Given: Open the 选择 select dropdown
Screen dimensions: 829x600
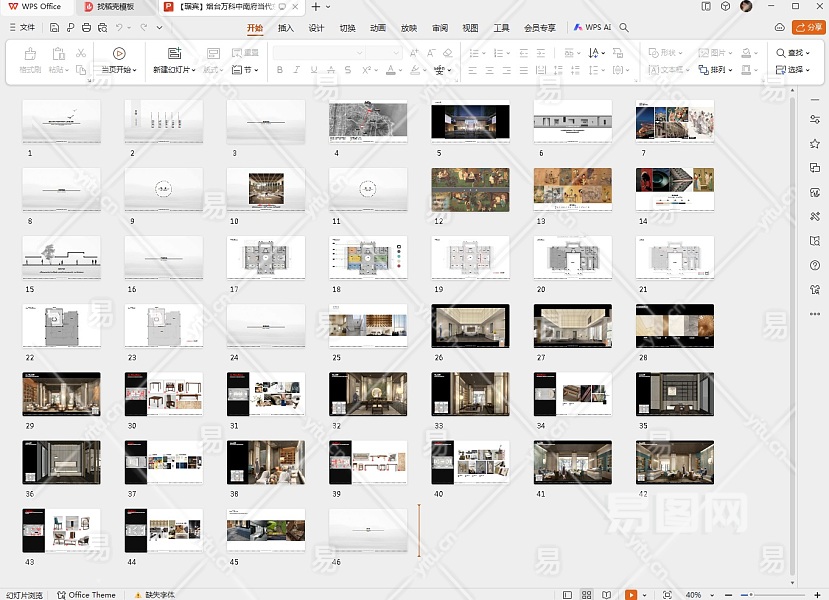Looking at the screenshot, I should tap(795, 70).
